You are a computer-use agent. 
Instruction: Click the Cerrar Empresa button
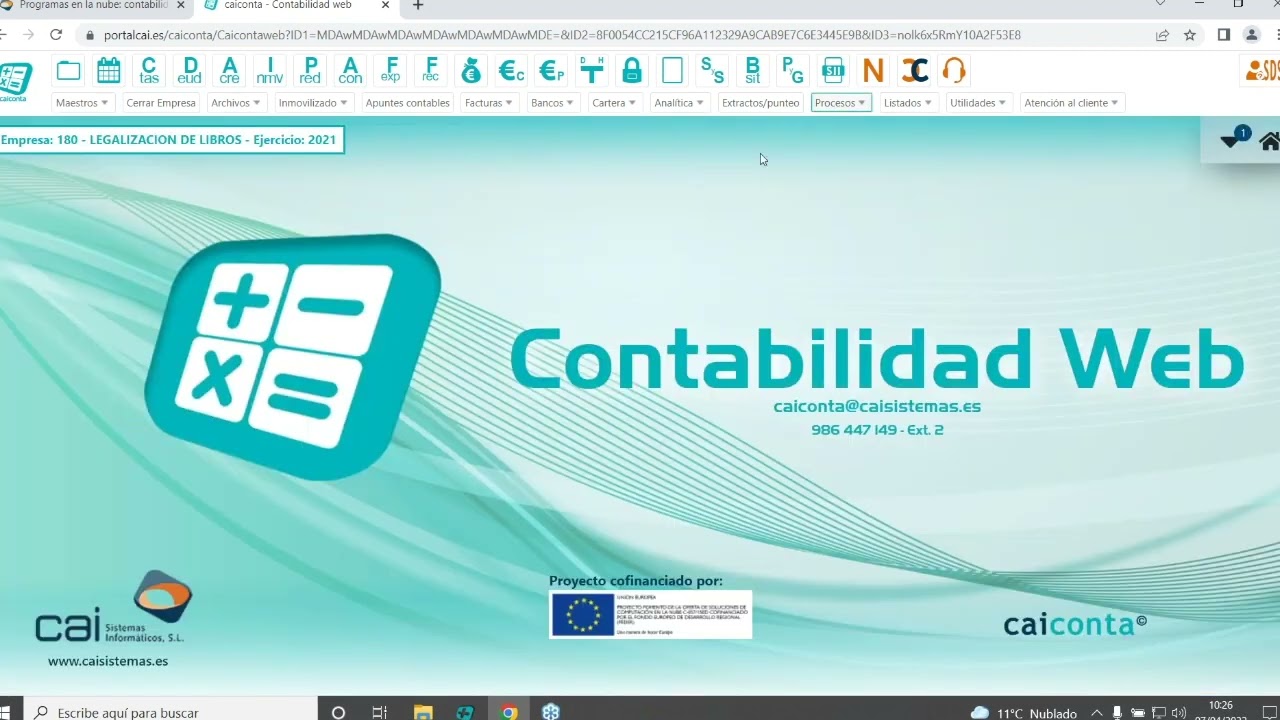click(161, 103)
